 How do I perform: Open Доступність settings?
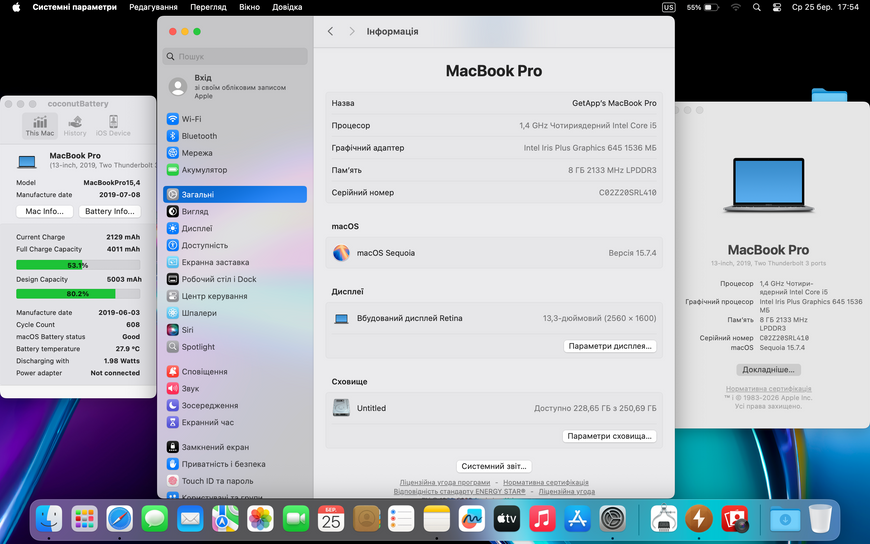click(x=235, y=245)
